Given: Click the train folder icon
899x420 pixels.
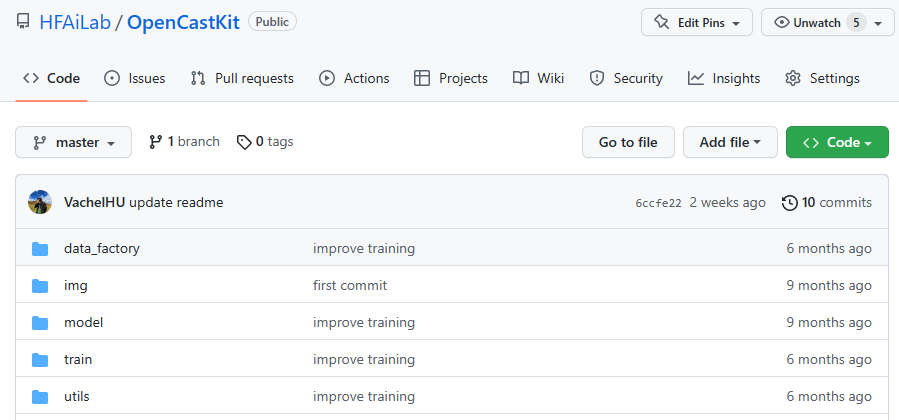Looking at the screenshot, I should pos(40,359).
